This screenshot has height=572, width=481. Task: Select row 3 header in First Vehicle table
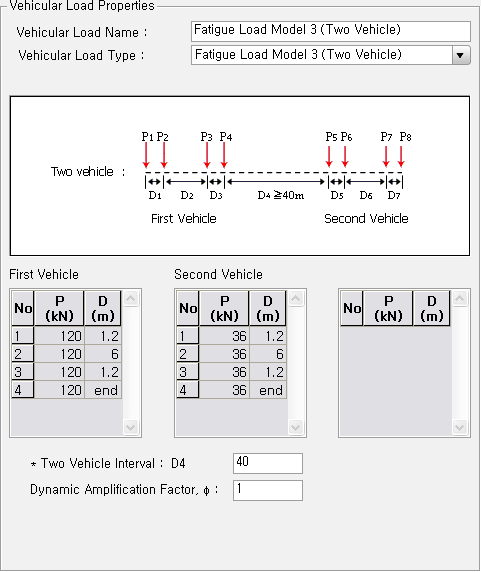[23, 372]
